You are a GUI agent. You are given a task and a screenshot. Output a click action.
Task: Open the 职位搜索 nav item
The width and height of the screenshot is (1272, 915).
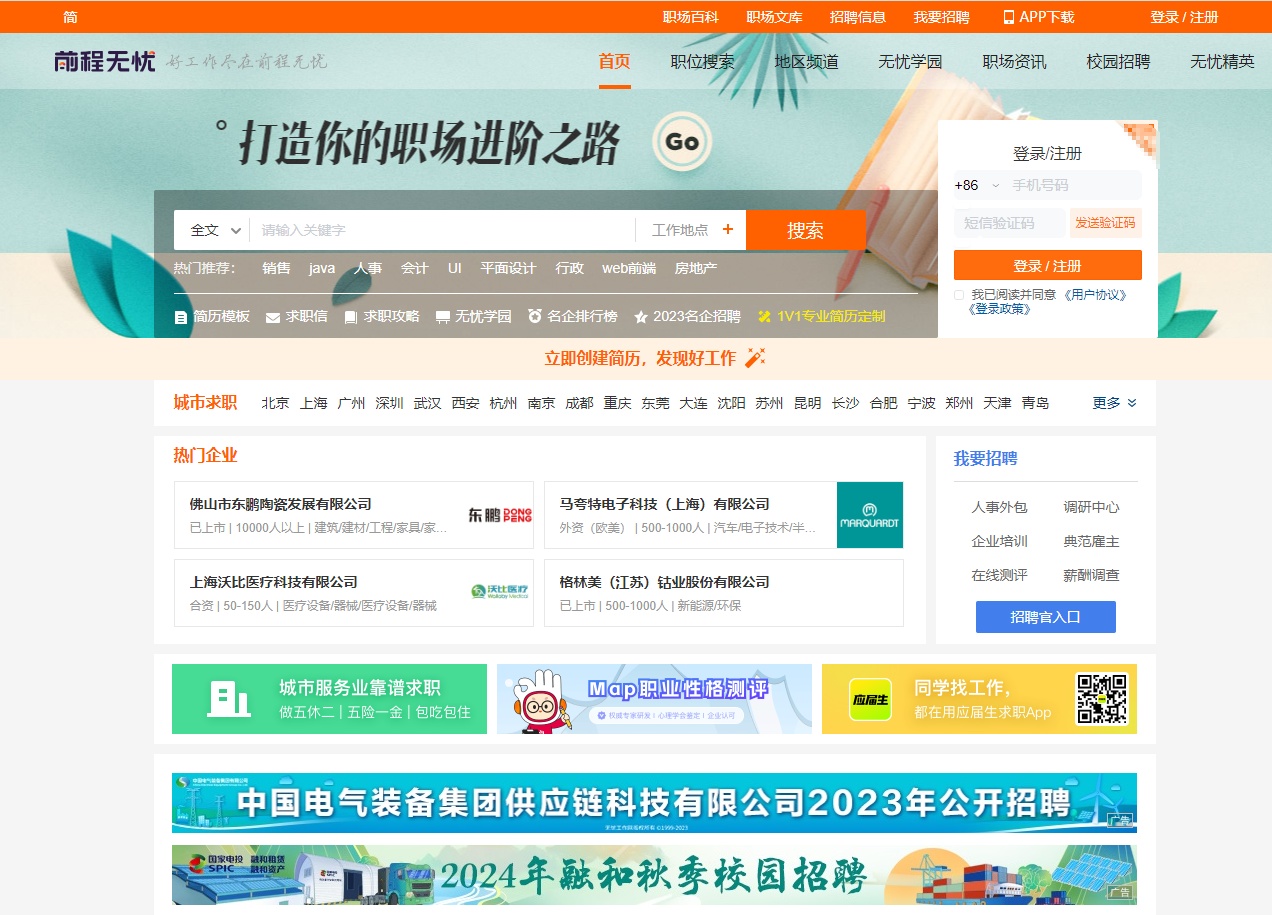[x=702, y=61]
